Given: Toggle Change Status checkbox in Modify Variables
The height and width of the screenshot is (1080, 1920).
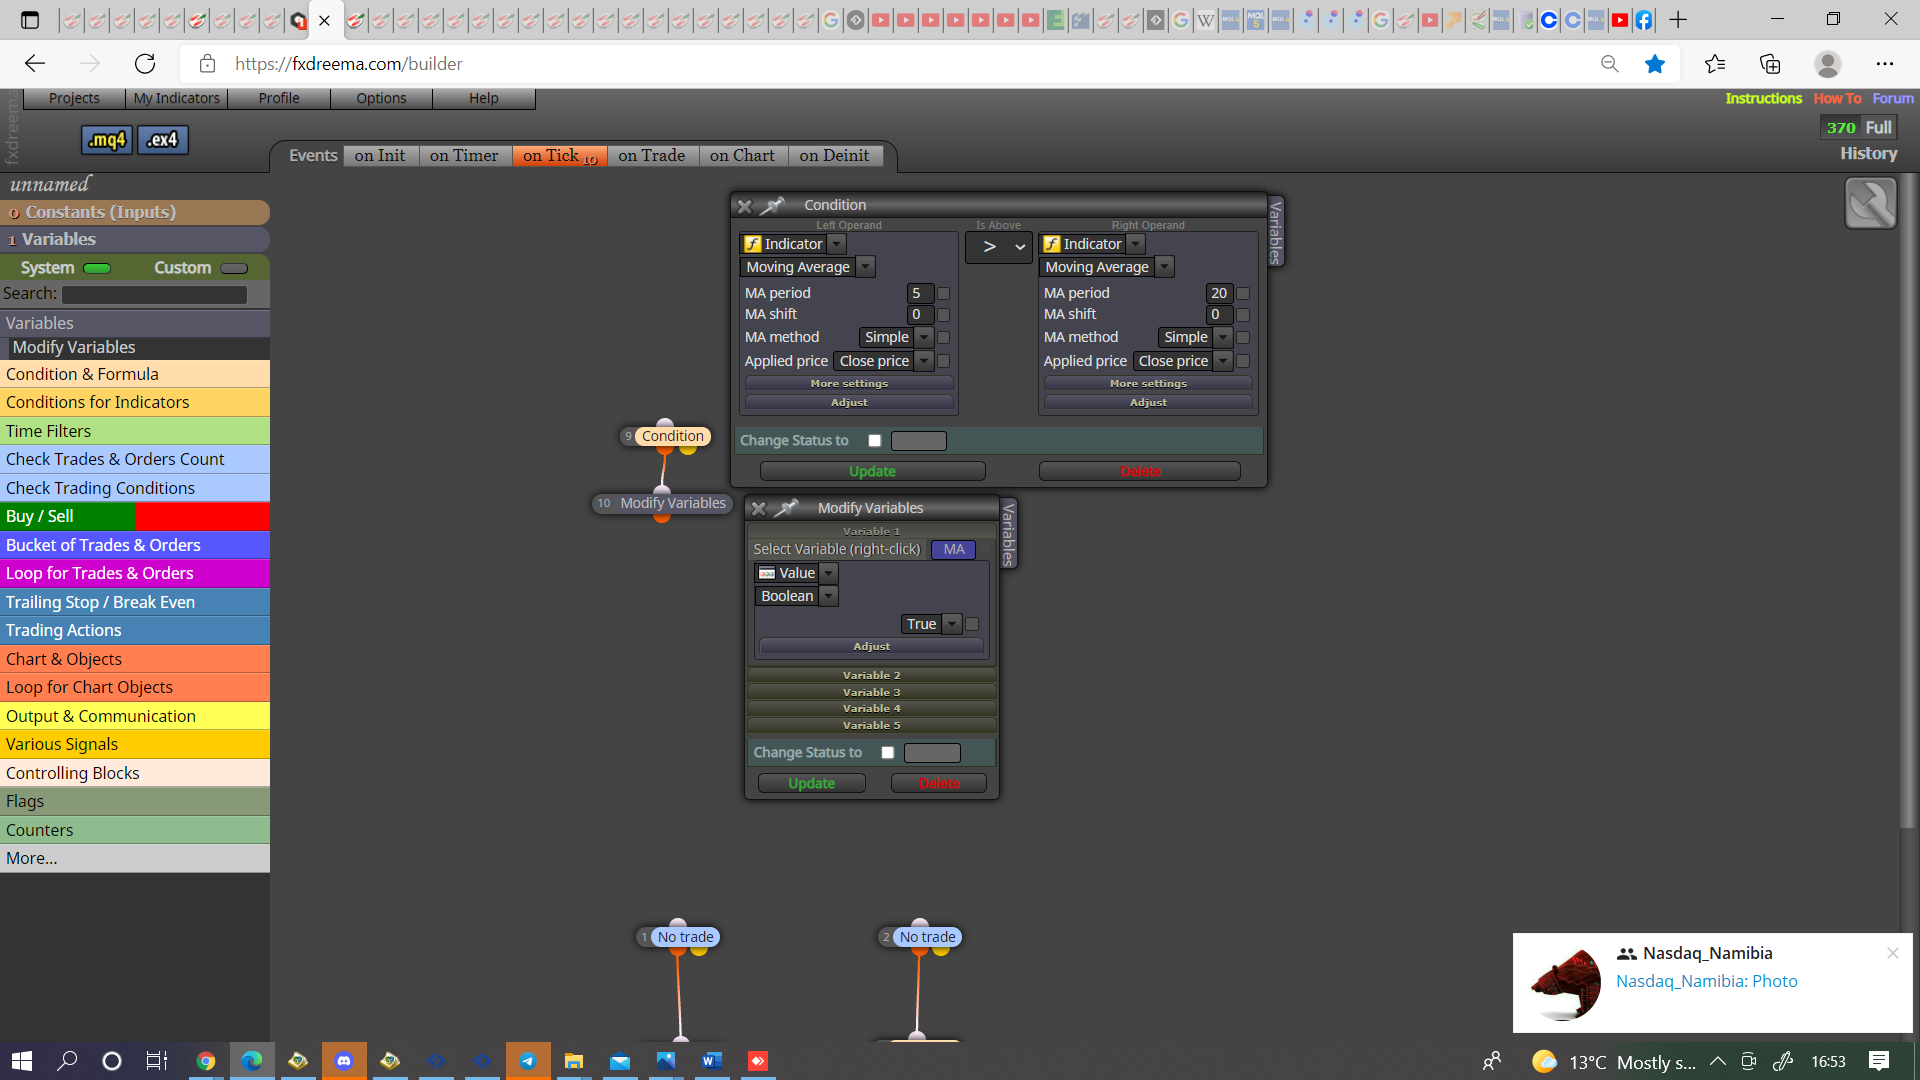Looking at the screenshot, I should pyautogui.click(x=888, y=753).
